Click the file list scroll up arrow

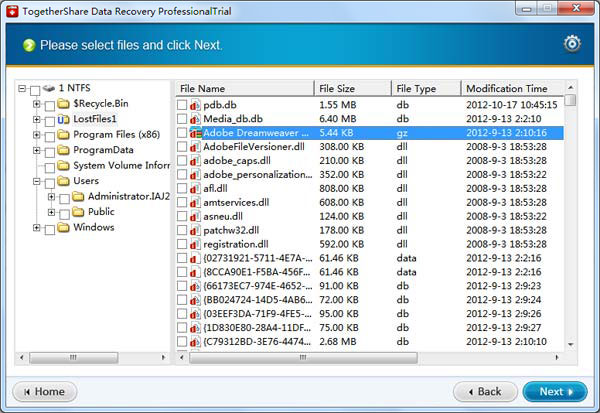[570, 88]
